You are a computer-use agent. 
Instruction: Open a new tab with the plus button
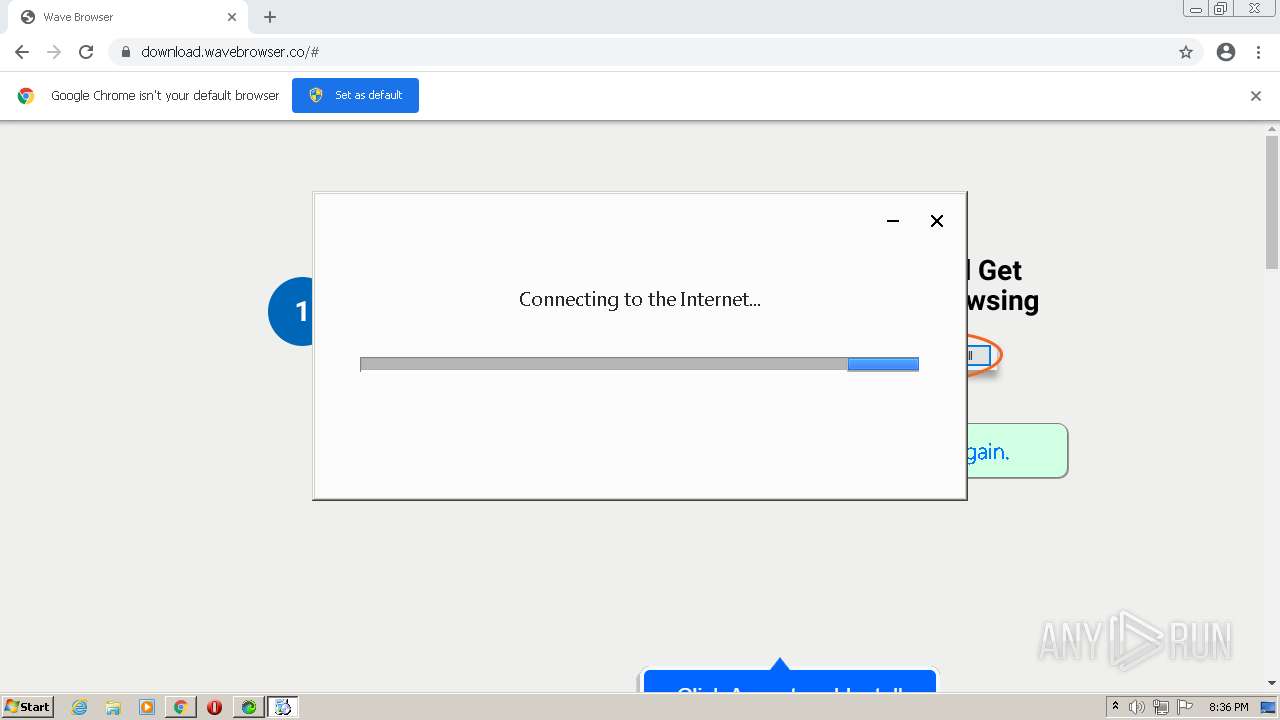(x=270, y=17)
